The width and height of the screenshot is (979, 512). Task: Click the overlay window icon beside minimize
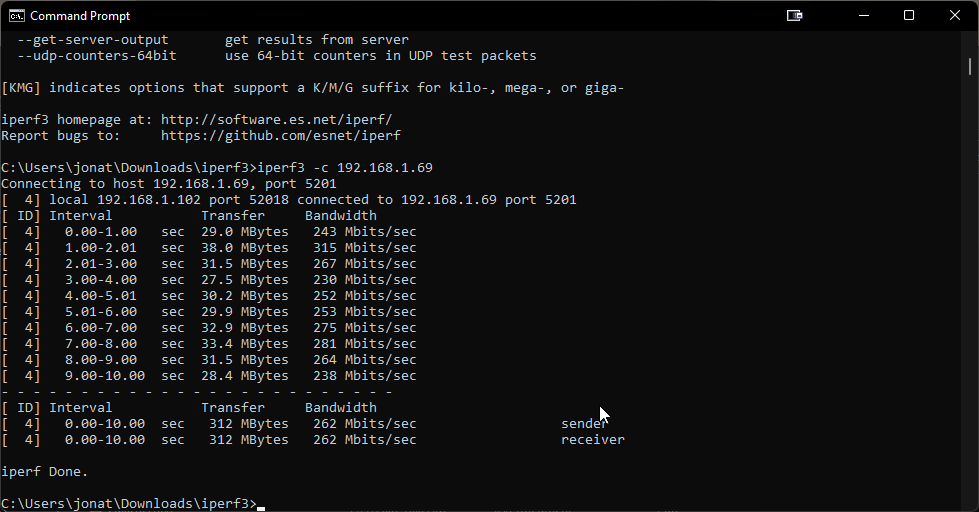click(794, 16)
